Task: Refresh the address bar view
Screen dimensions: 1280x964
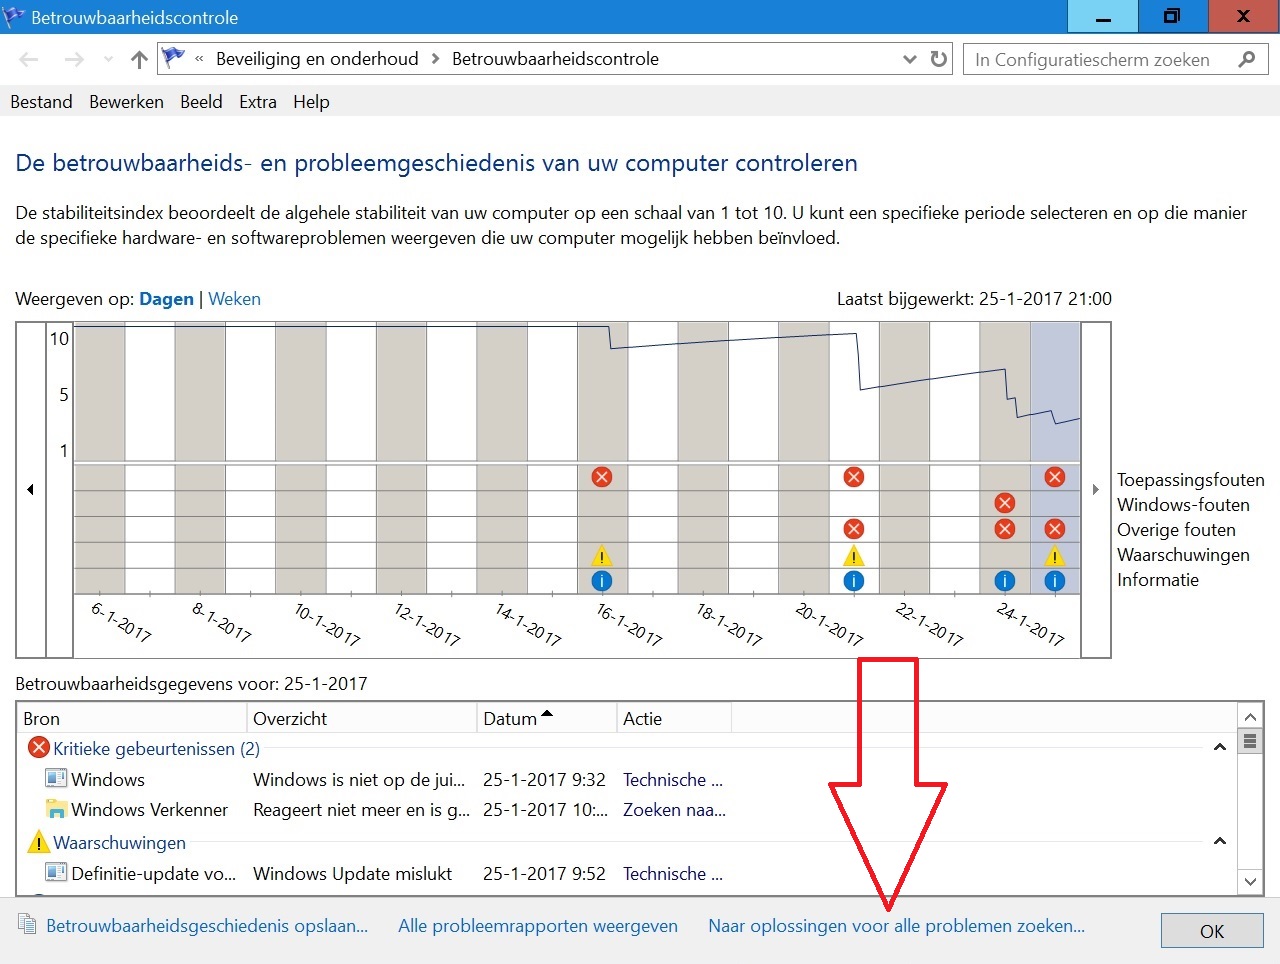Action: 938,59
